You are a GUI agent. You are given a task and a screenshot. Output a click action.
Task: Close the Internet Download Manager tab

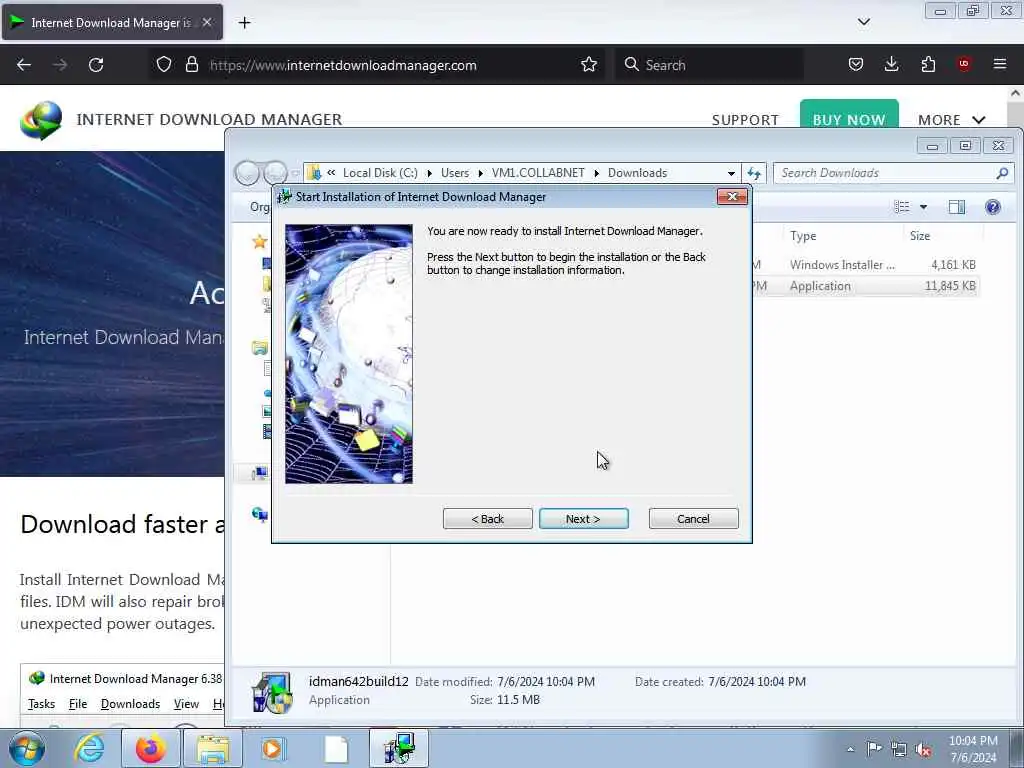tap(206, 22)
